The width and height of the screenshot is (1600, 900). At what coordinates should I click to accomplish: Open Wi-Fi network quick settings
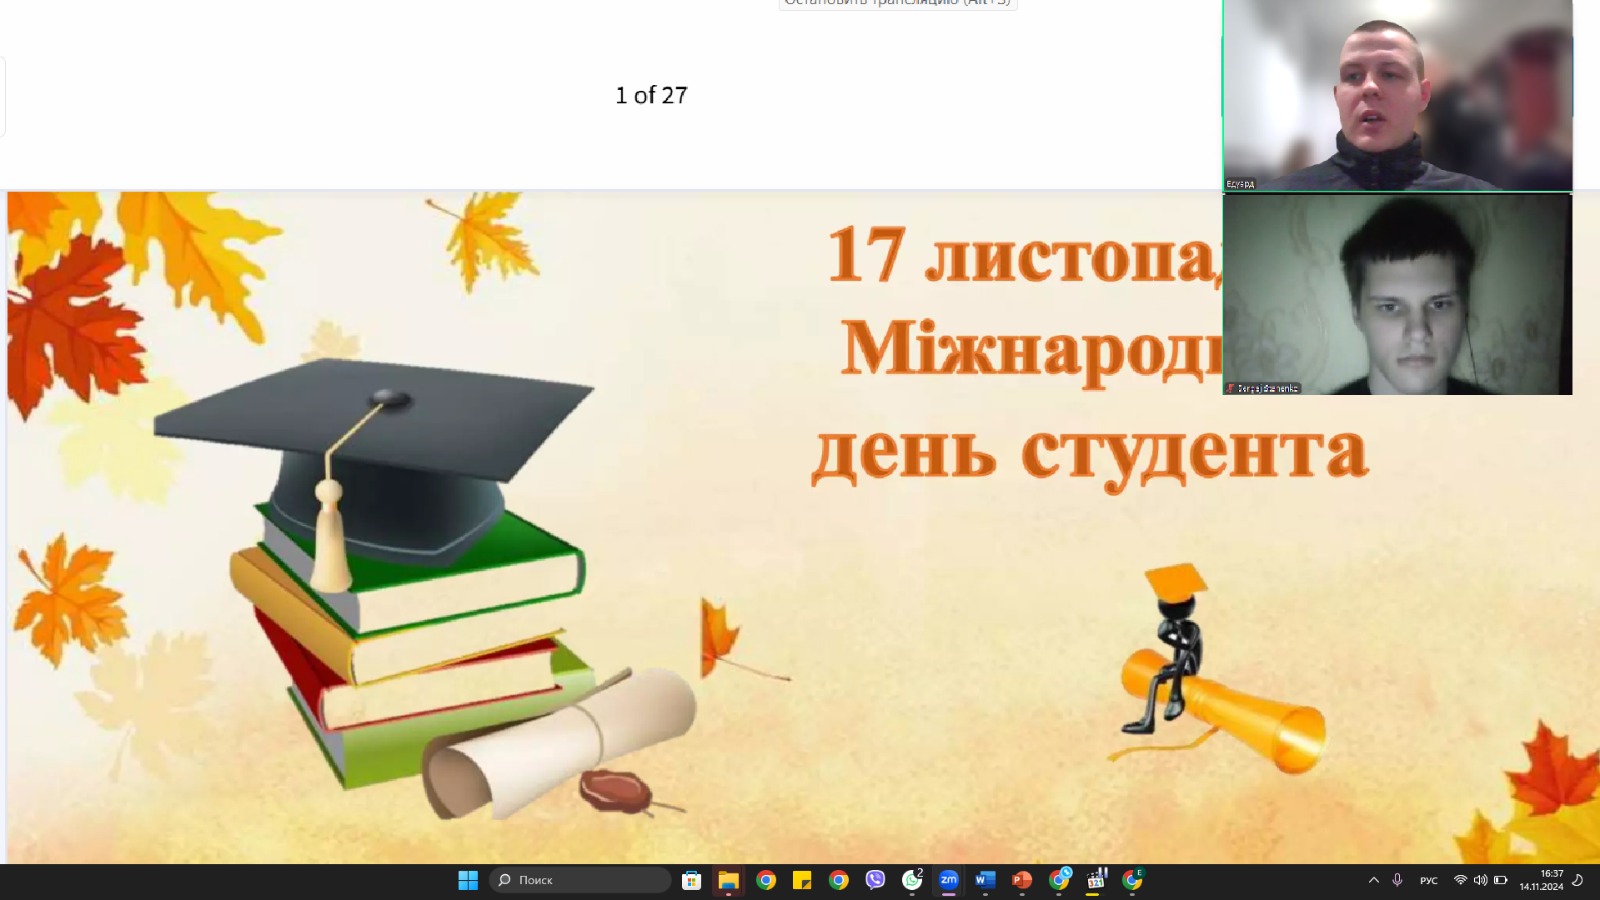[x=1460, y=880]
